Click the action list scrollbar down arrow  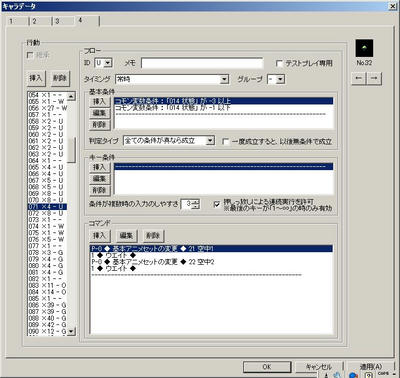click(71, 331)
